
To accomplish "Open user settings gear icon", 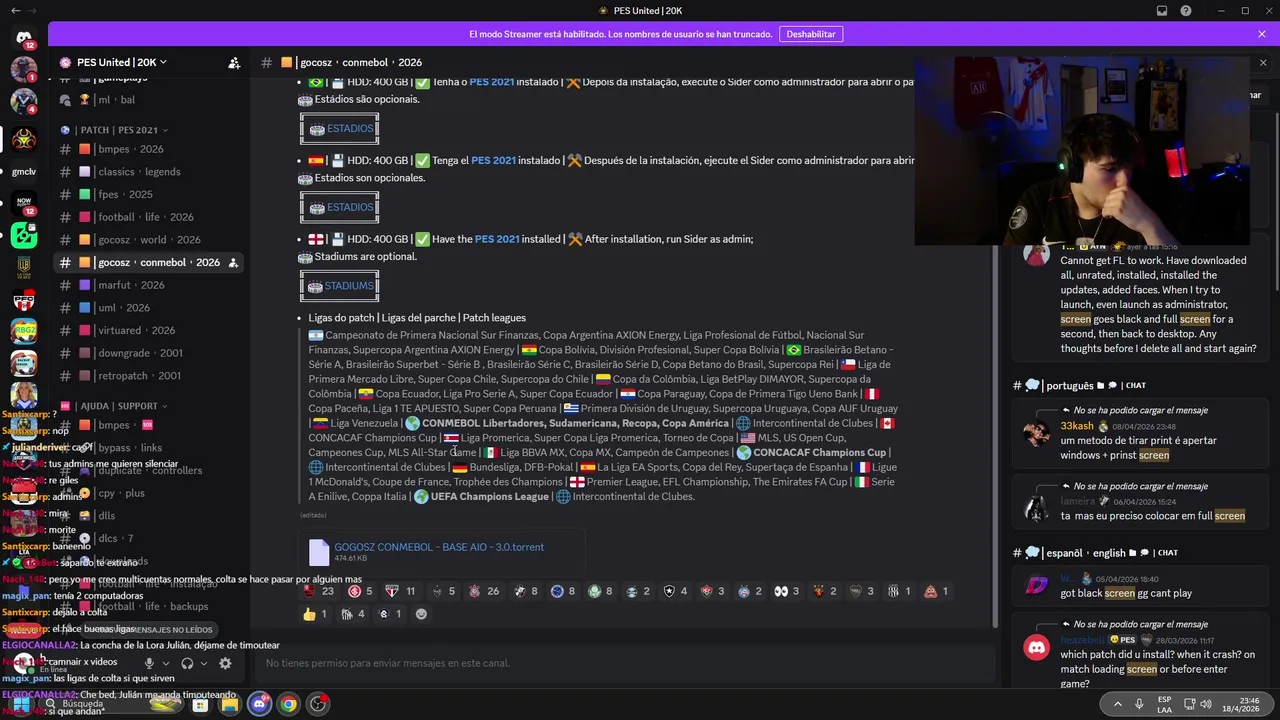I will point(225,663).
